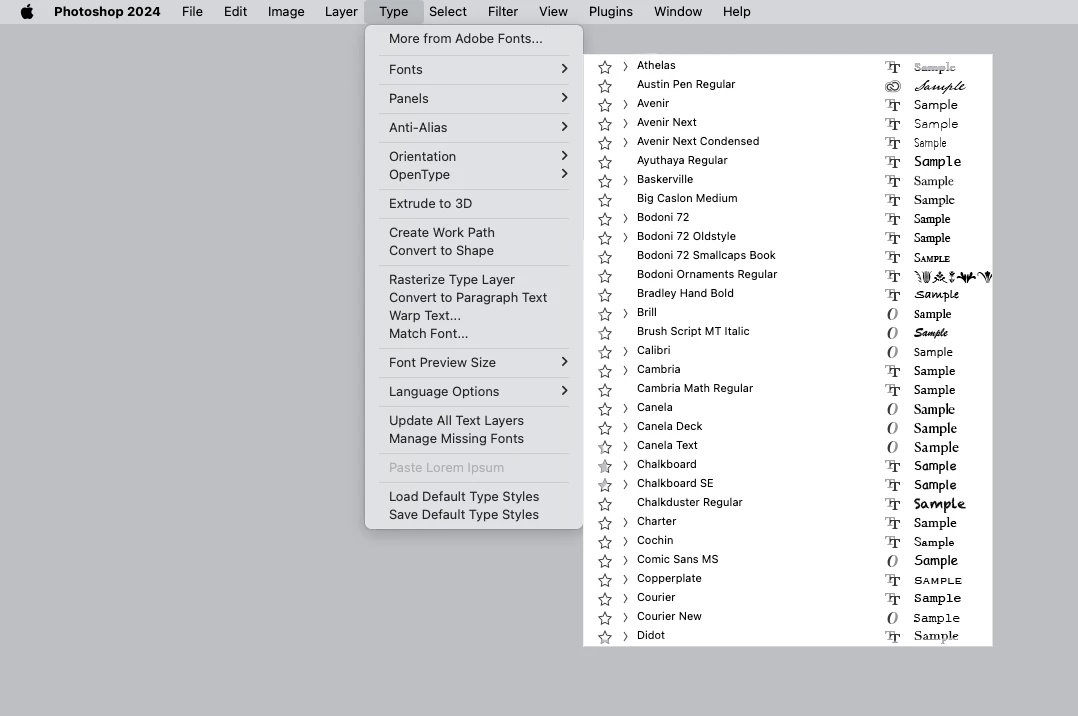Open the File menu
The width and height of the screenshot is (1078, 716).
192,12
